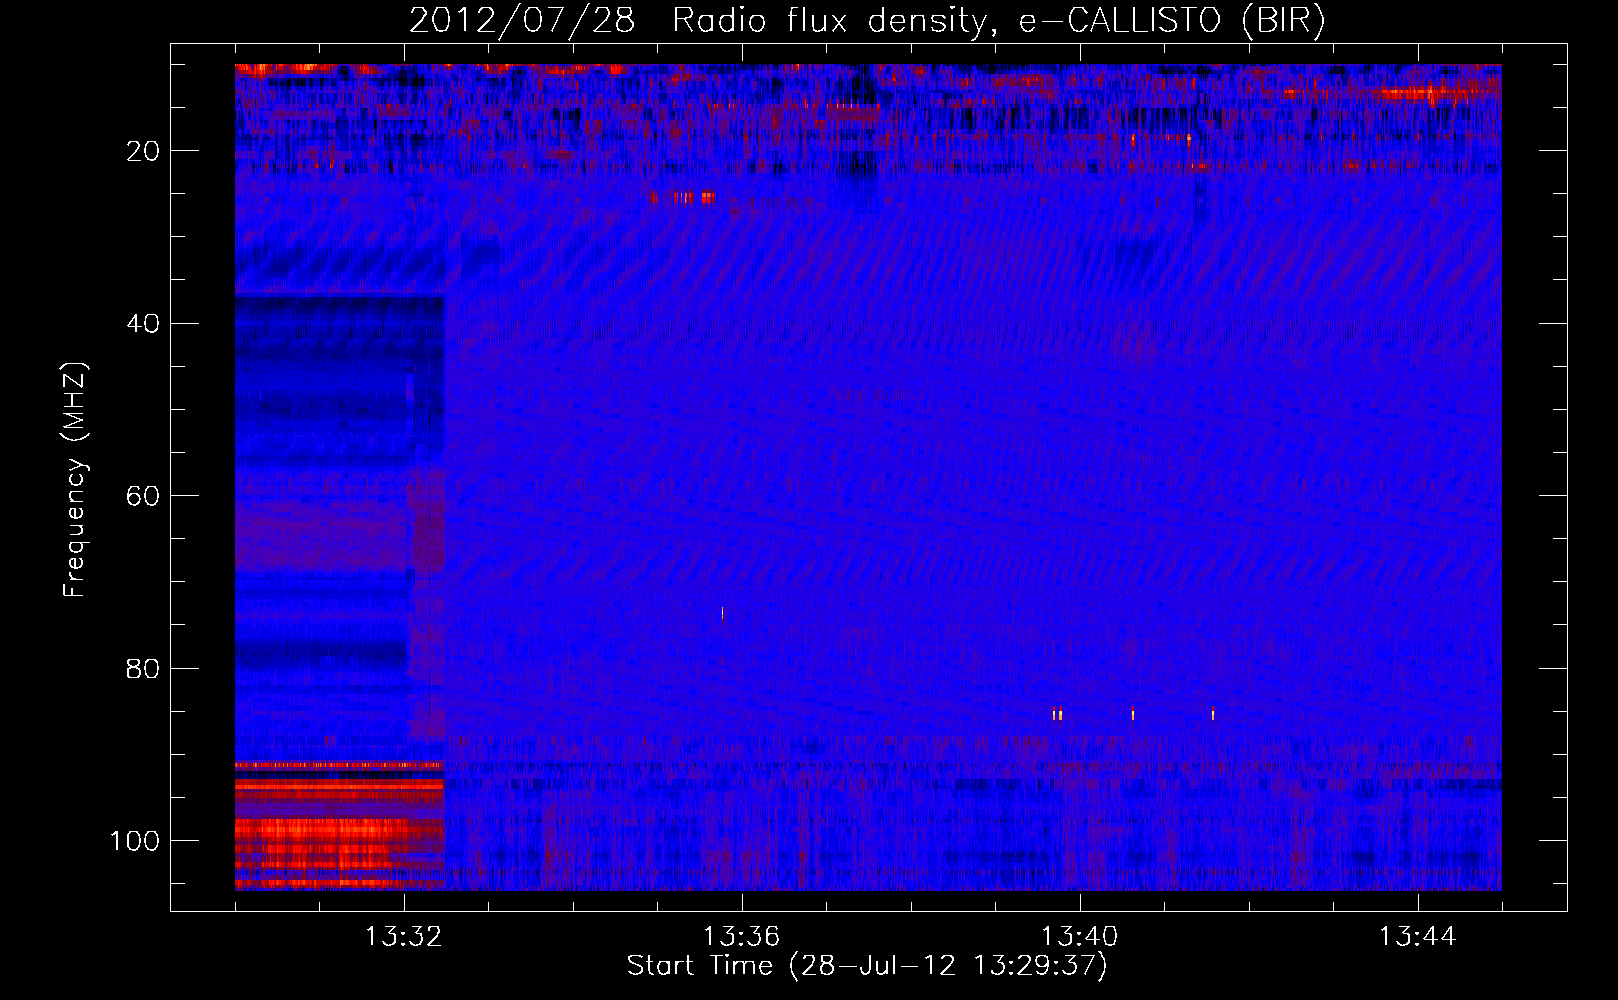Click the "Start Time (28-Jul-12 13:29:37)" axis label
The image size is (1618, 1000).
[867, 966]
